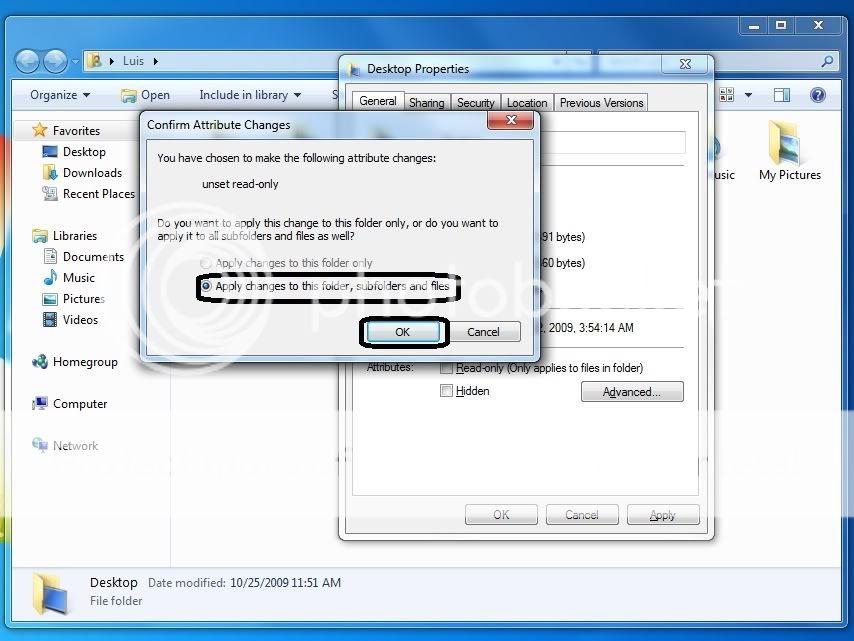
Task: Switch to the Sharing tab
Action: click(x=426, y=101)
